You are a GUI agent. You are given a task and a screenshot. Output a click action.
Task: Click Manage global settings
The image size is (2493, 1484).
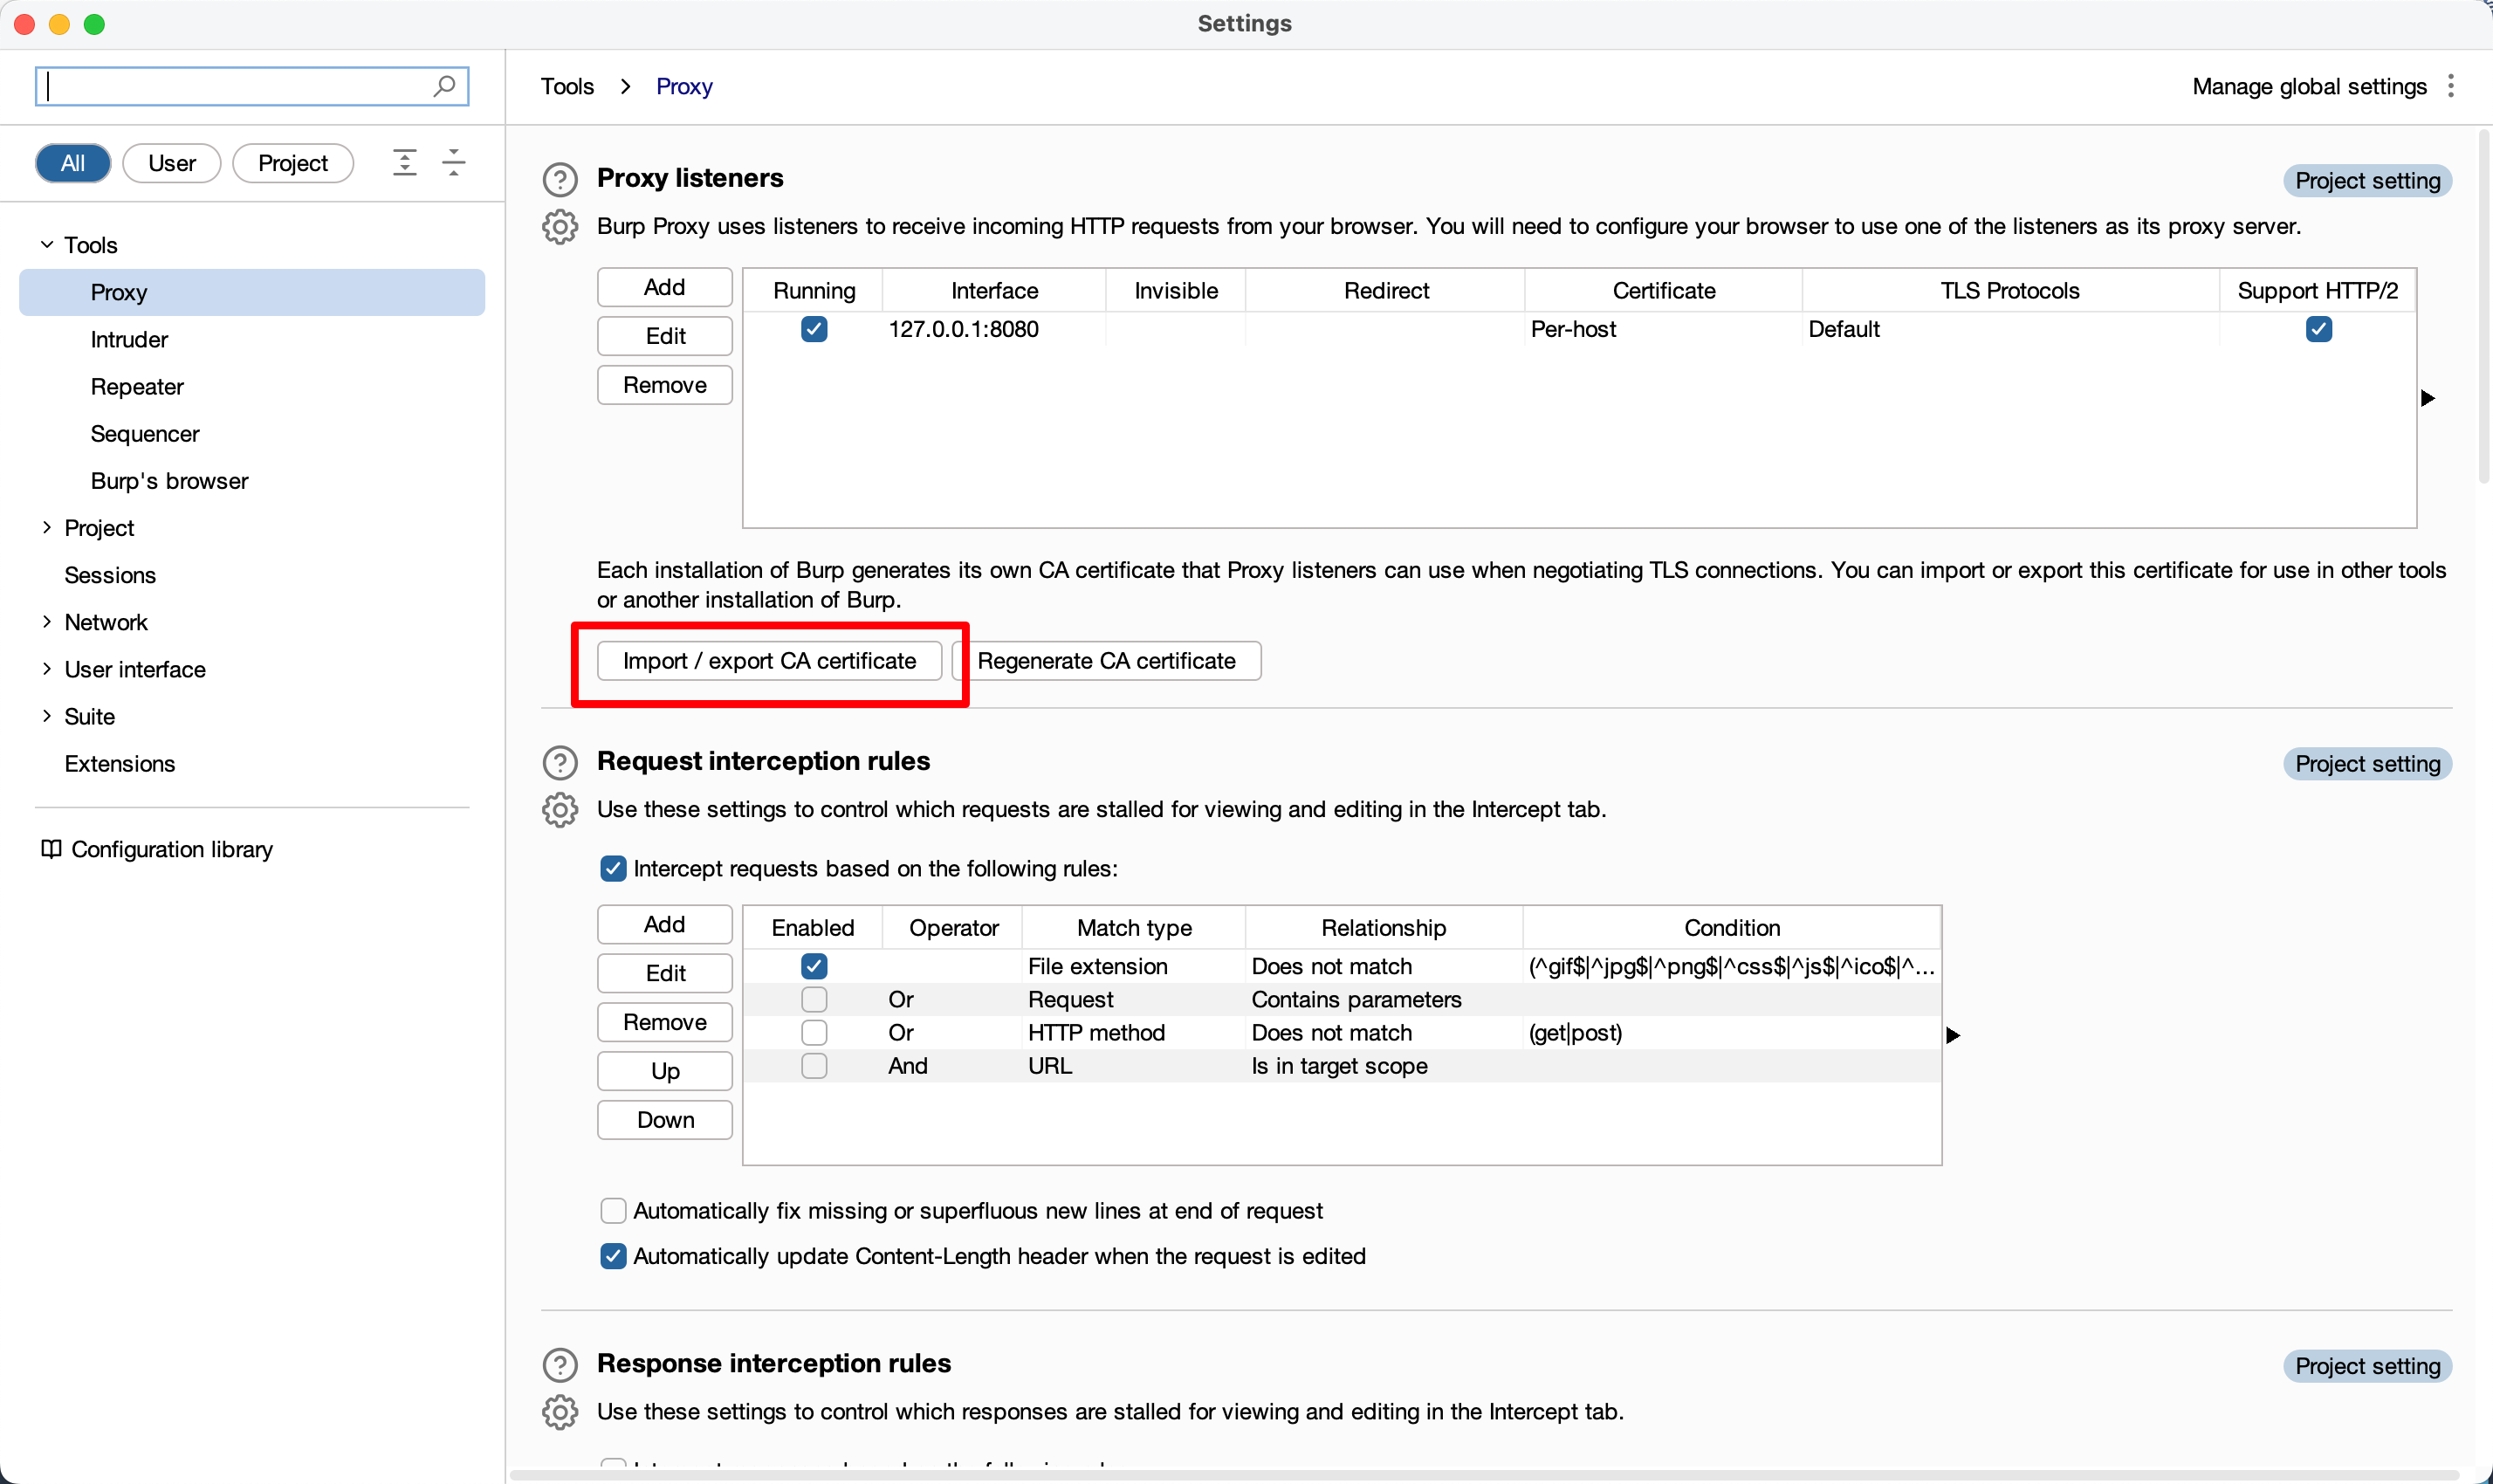[x=2309, y=86]
